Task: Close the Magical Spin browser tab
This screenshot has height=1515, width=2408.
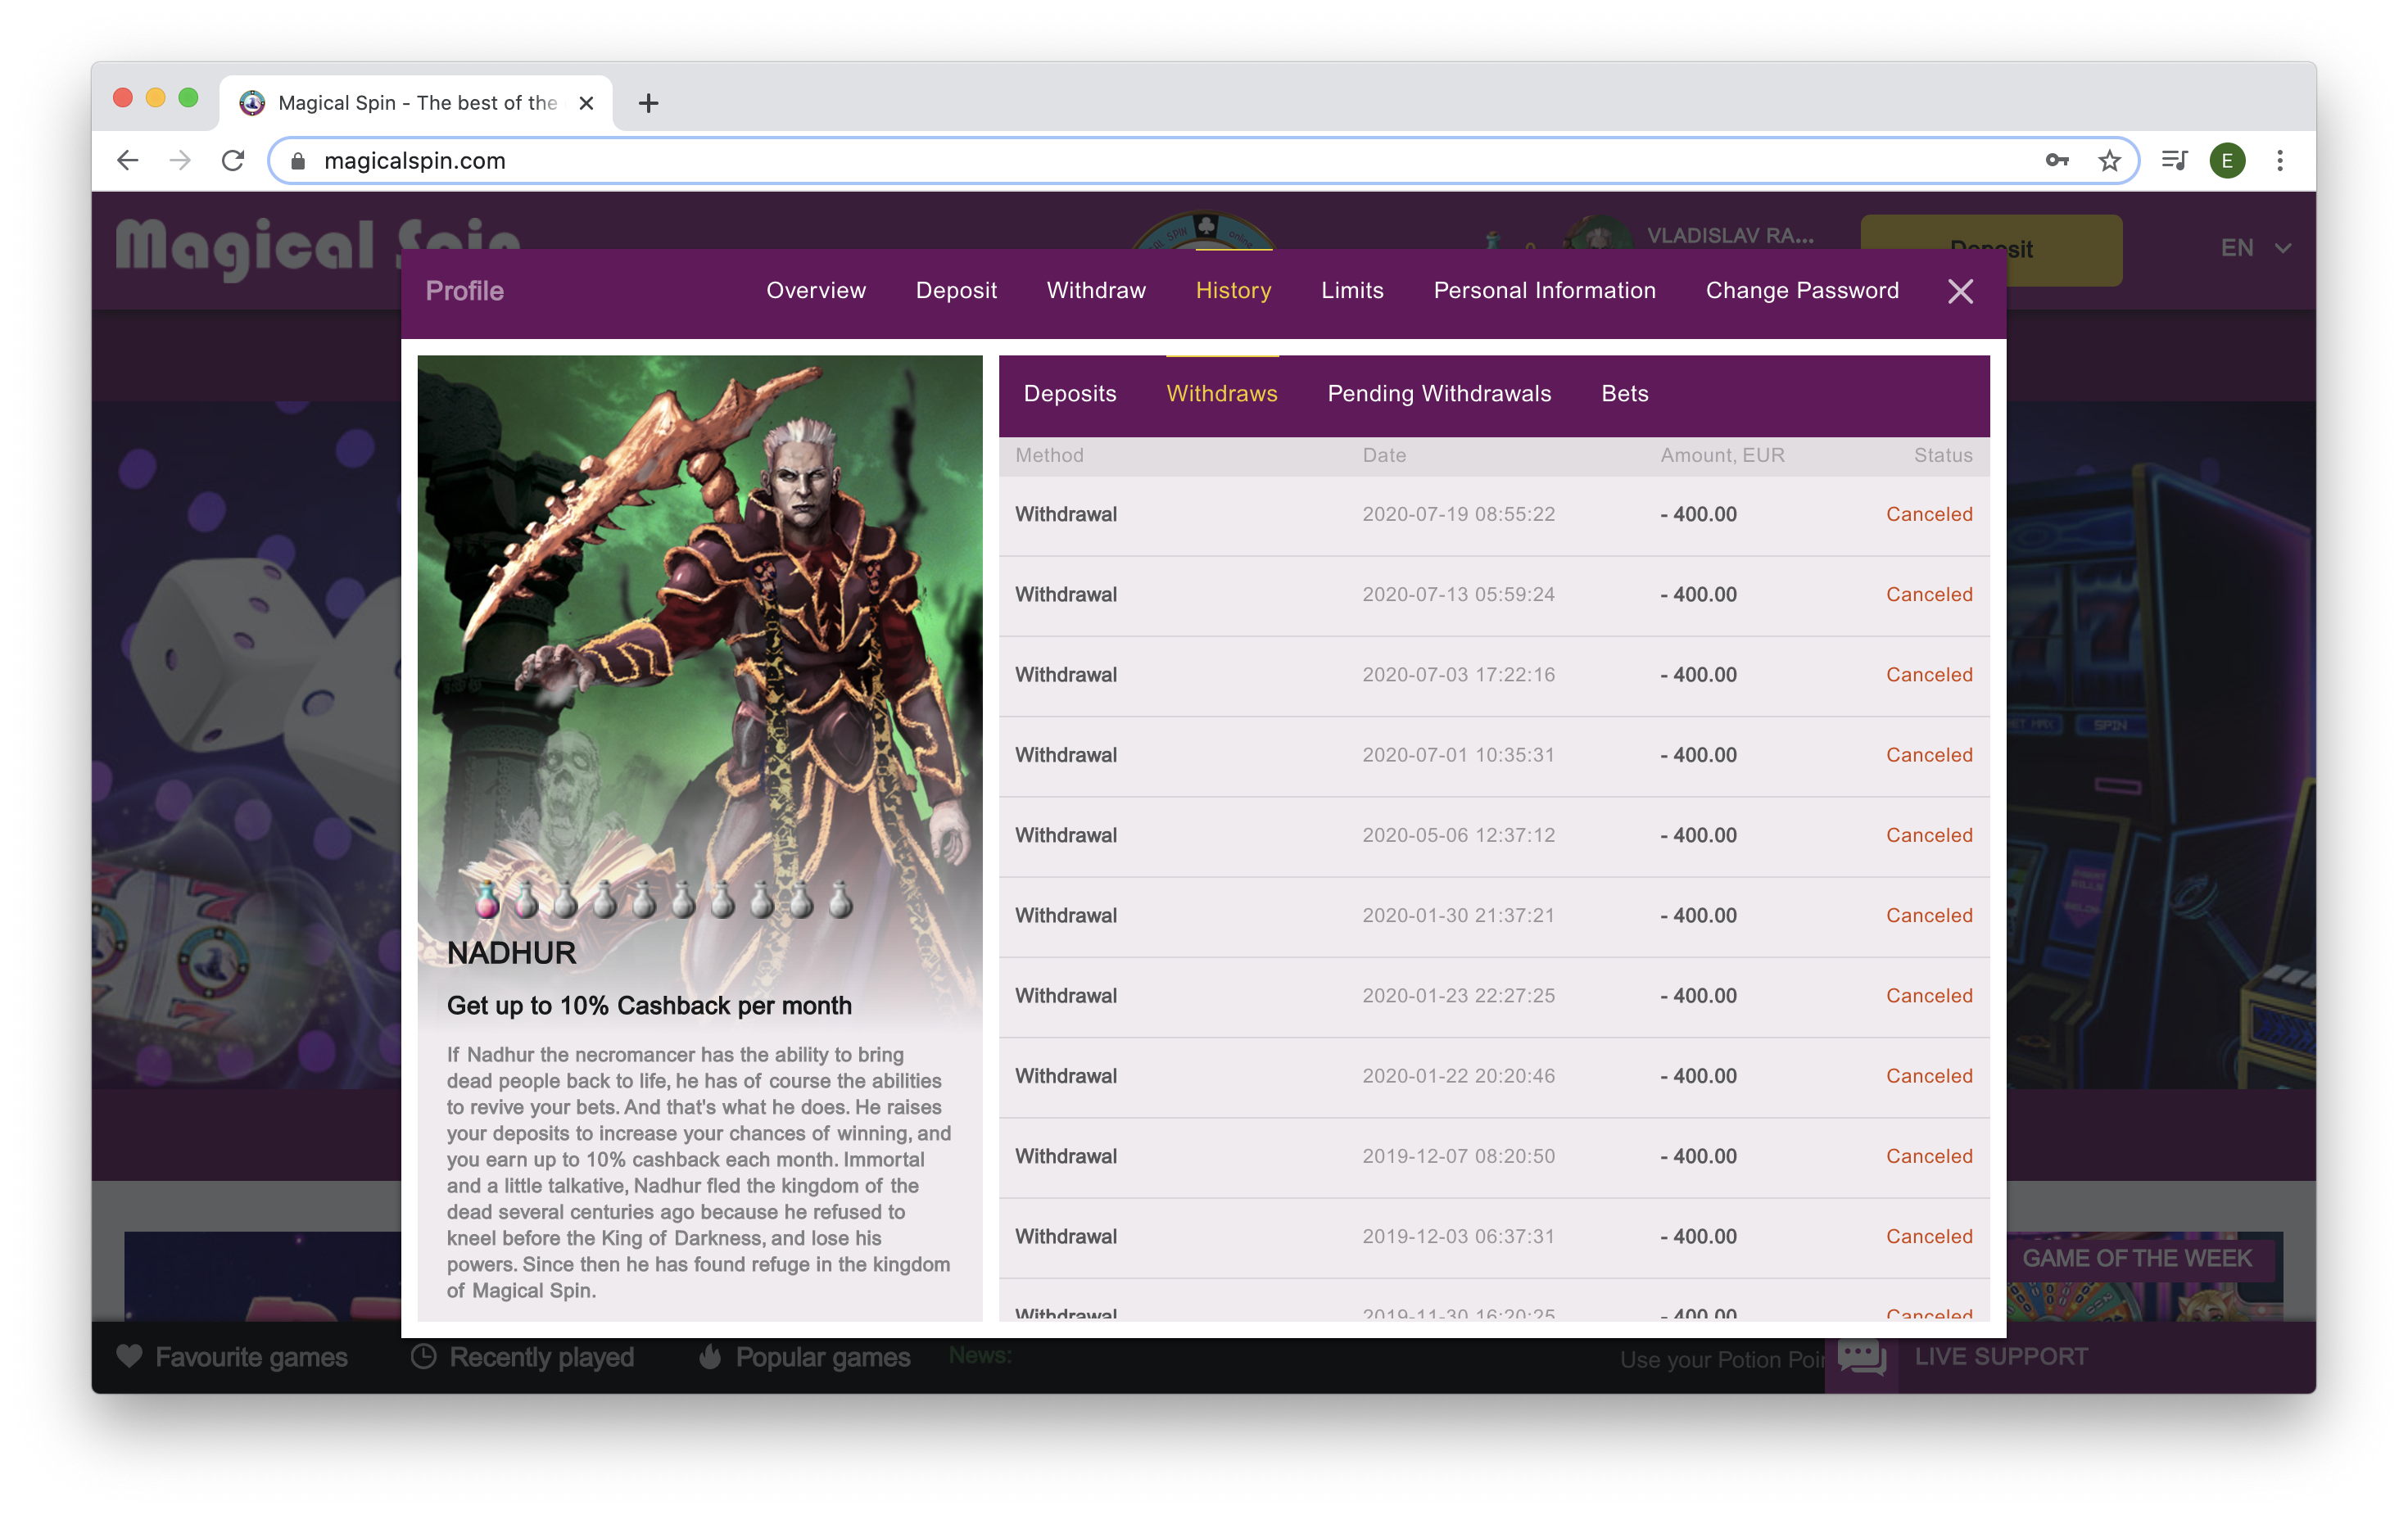Action: (586, 103)
